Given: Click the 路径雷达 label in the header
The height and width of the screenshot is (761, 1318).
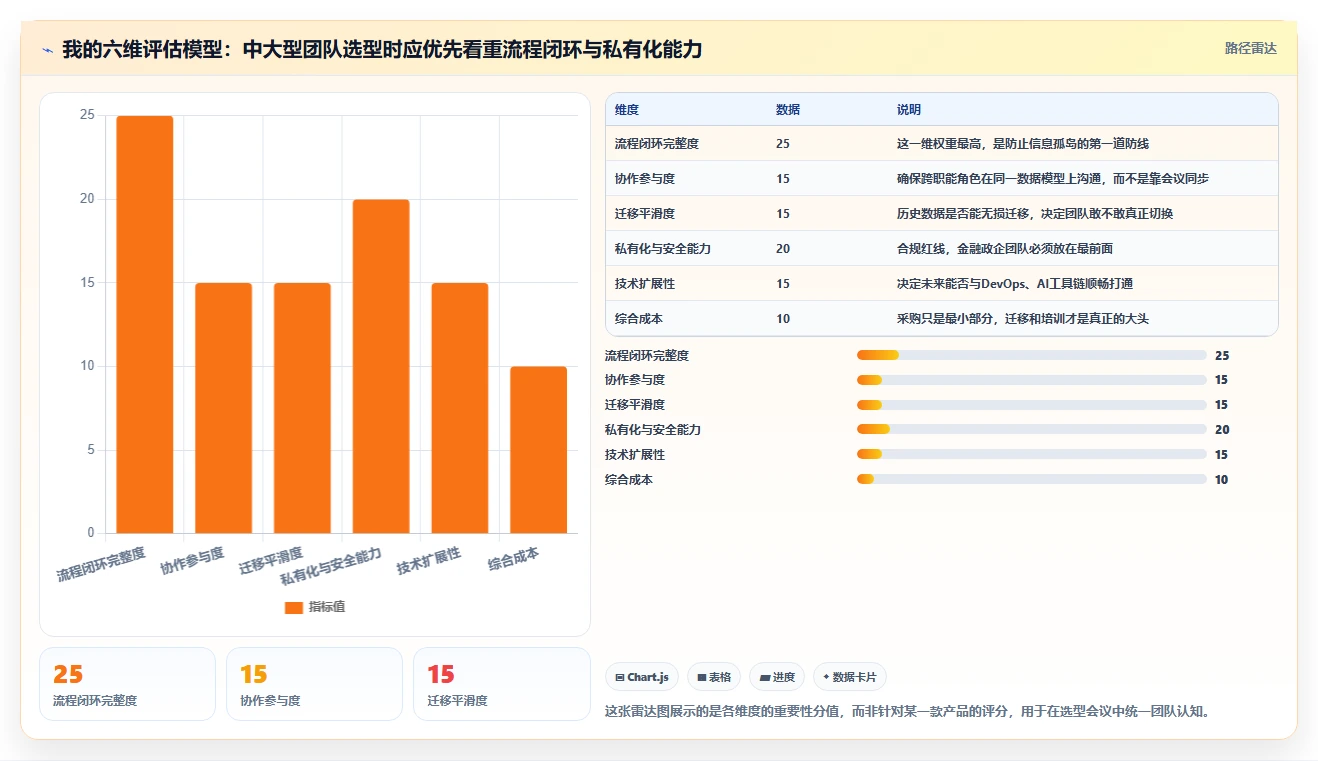Looking at the screenshot, I should click(x=1251, y=48).
